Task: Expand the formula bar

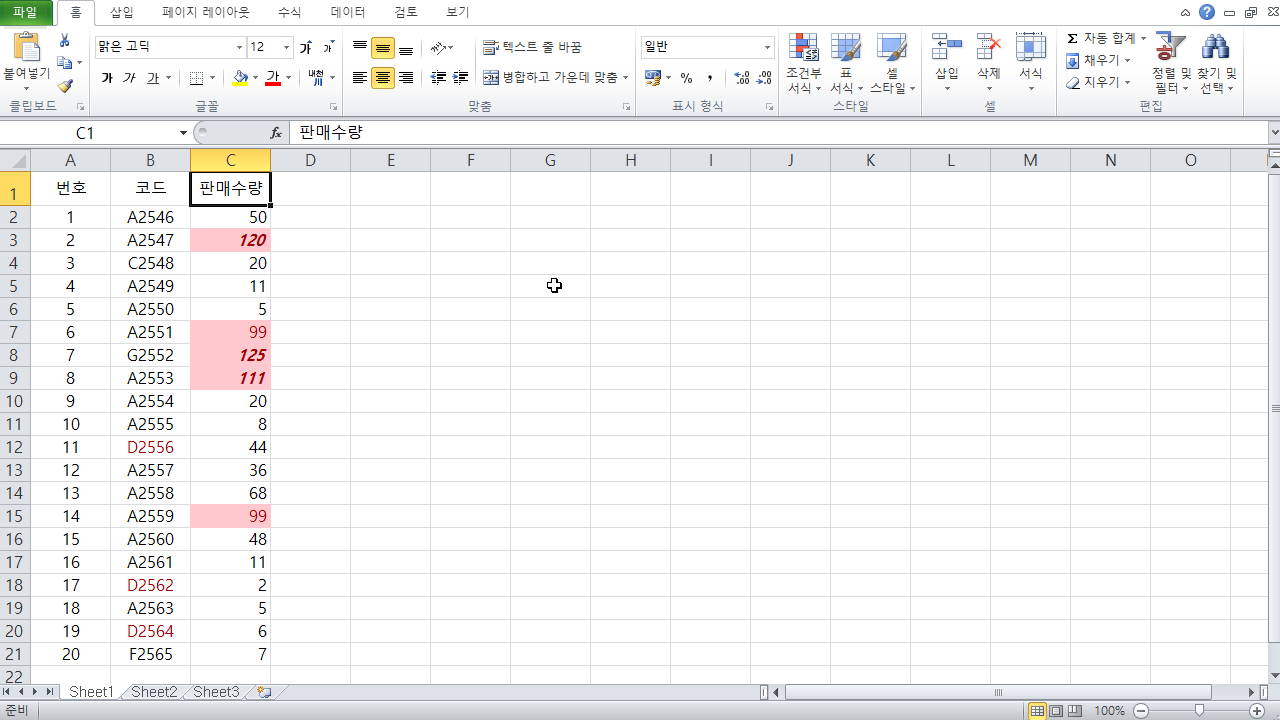Action: click(x=1273, y=133)
